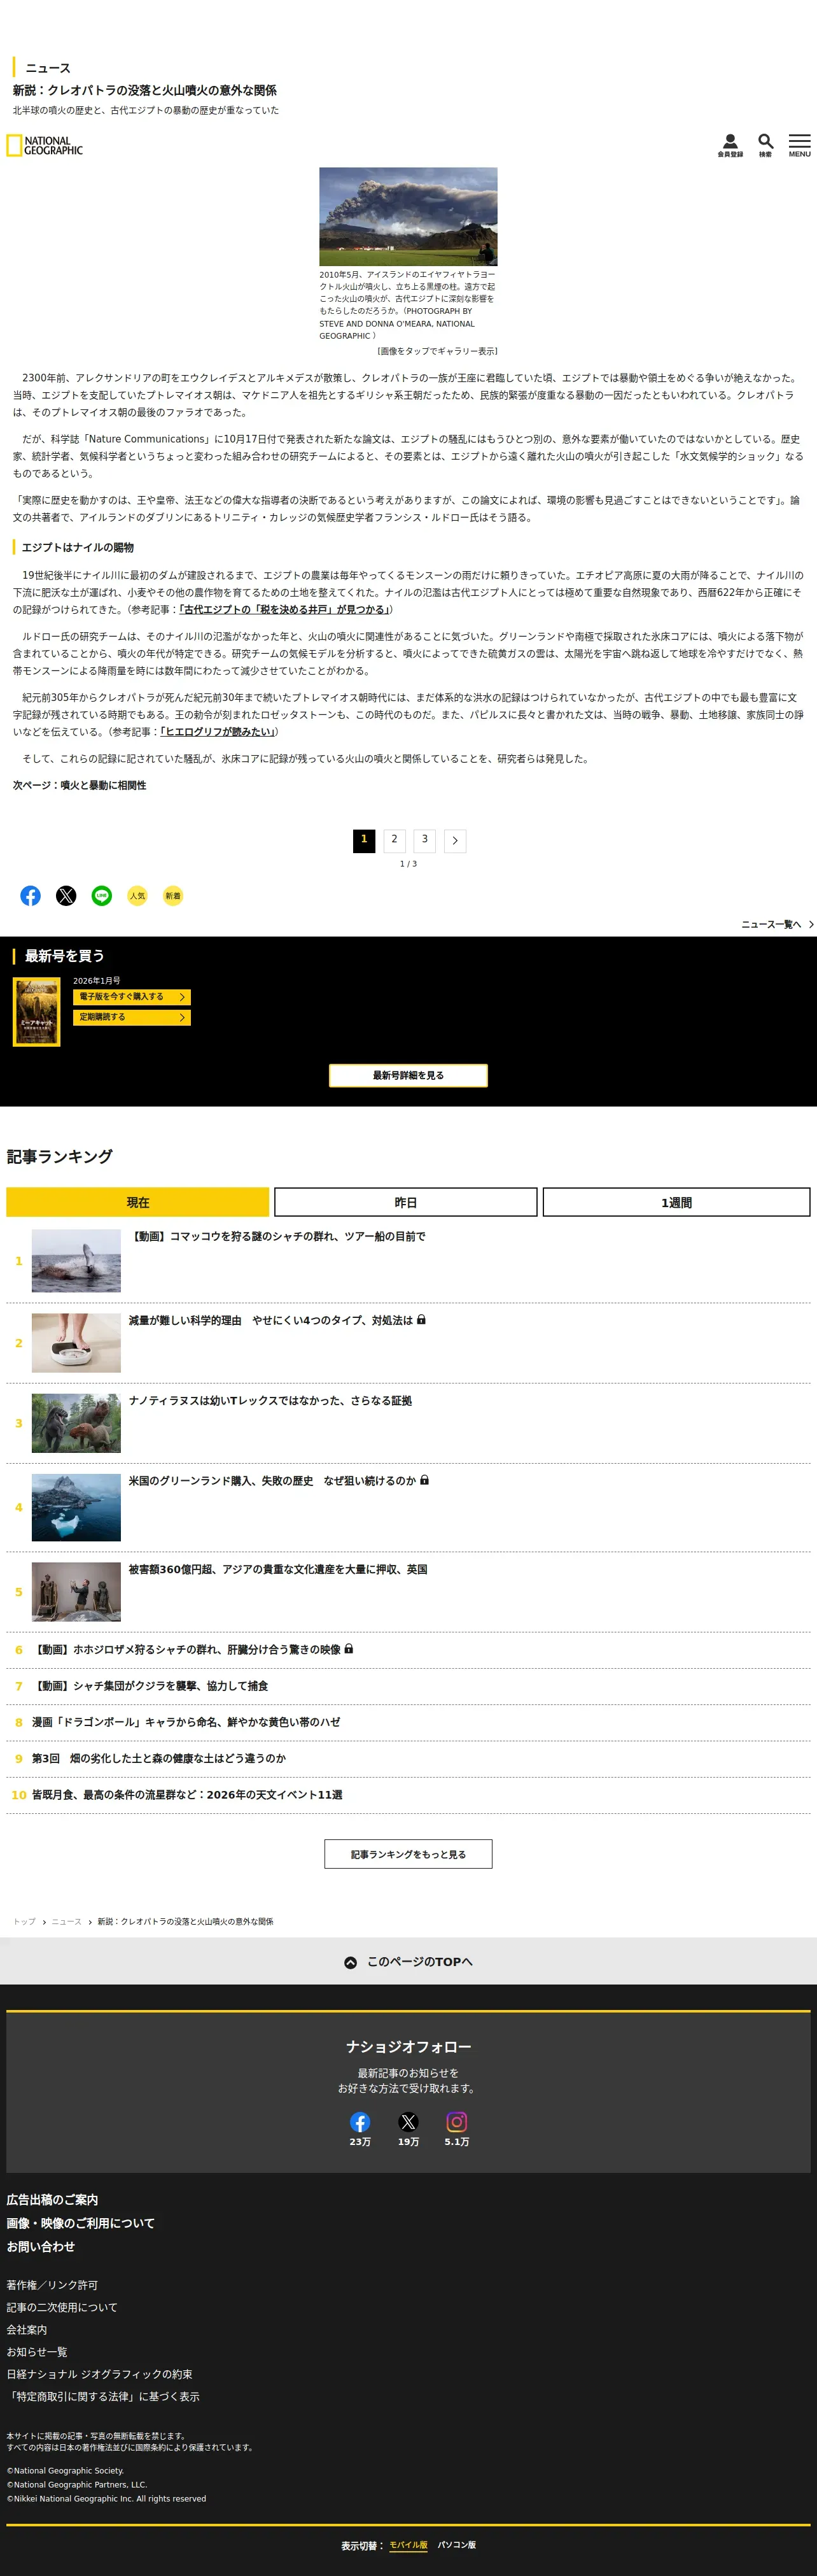
Task: Go to page 2 of the article
Action: [x=394, y=841]
